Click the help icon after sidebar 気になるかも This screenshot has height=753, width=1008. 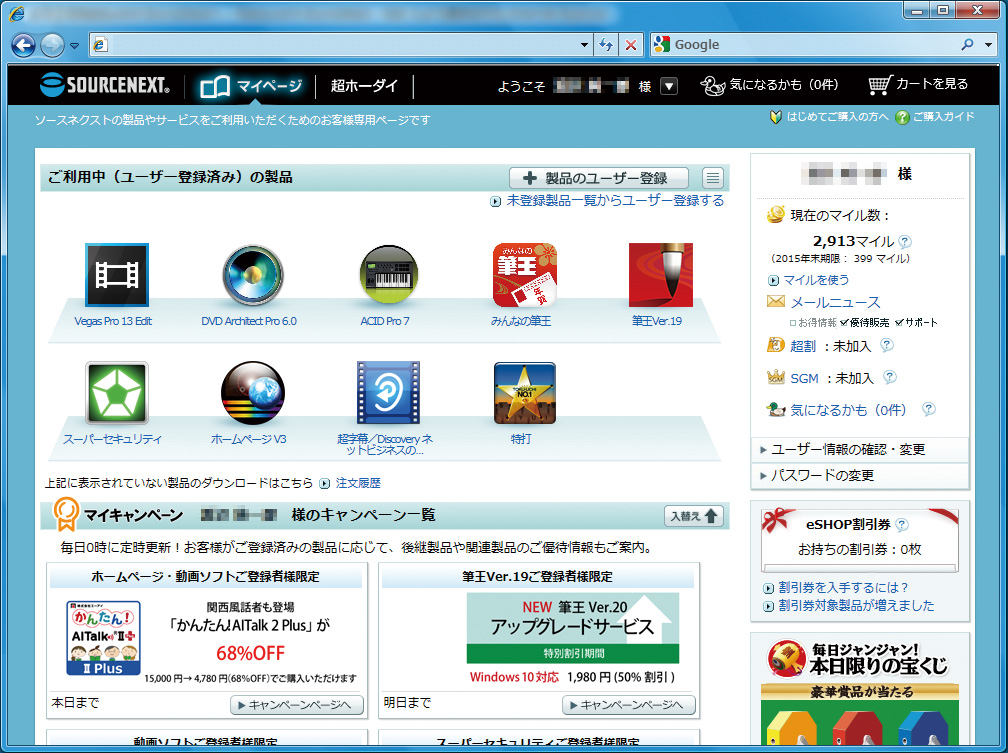pyautogui.click(x=929, y=409)
